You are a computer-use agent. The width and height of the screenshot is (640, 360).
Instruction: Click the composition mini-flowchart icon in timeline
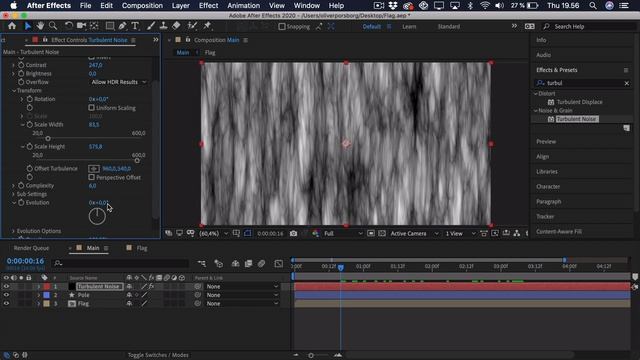(x=202, y=264)
